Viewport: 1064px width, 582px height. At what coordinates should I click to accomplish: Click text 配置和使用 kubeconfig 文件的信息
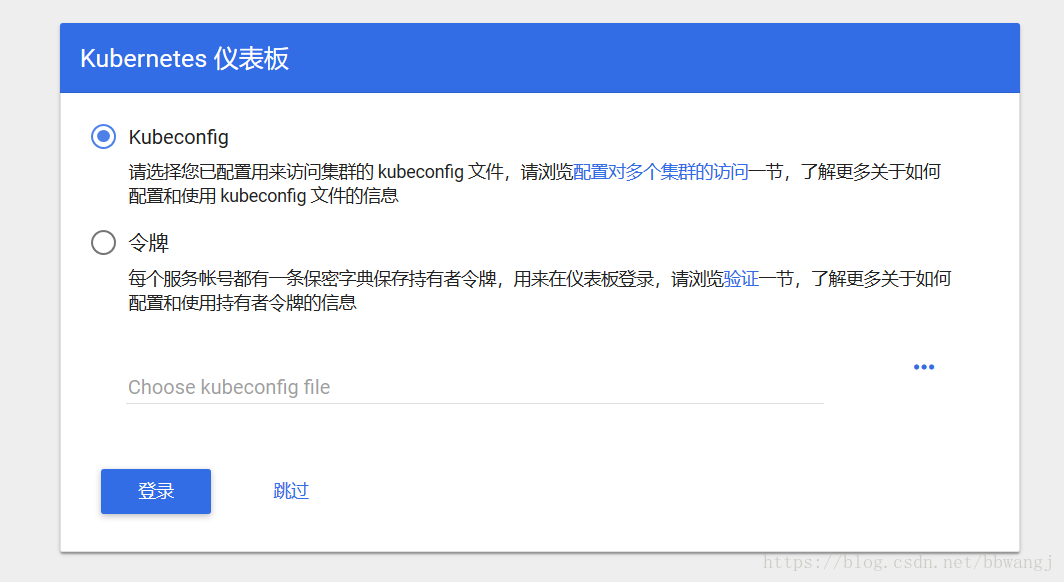(x=263, y=196)
